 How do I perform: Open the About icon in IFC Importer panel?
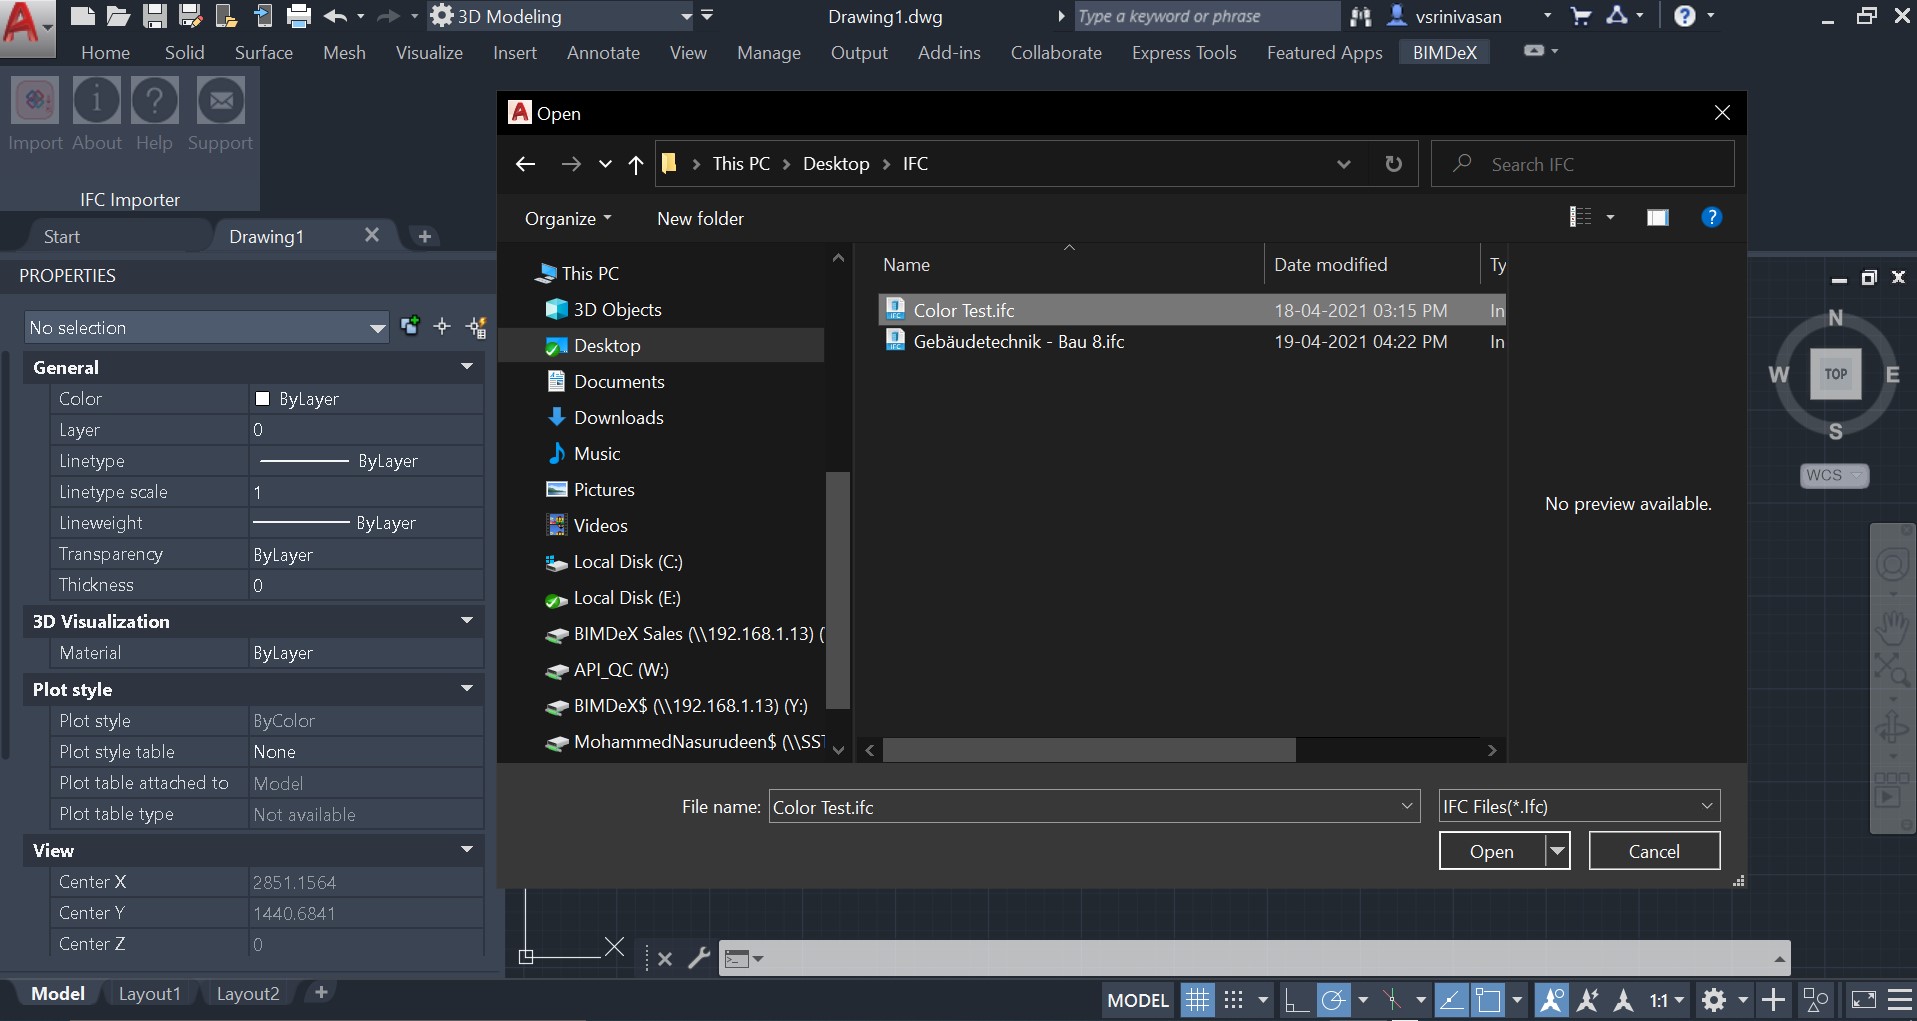96,101
